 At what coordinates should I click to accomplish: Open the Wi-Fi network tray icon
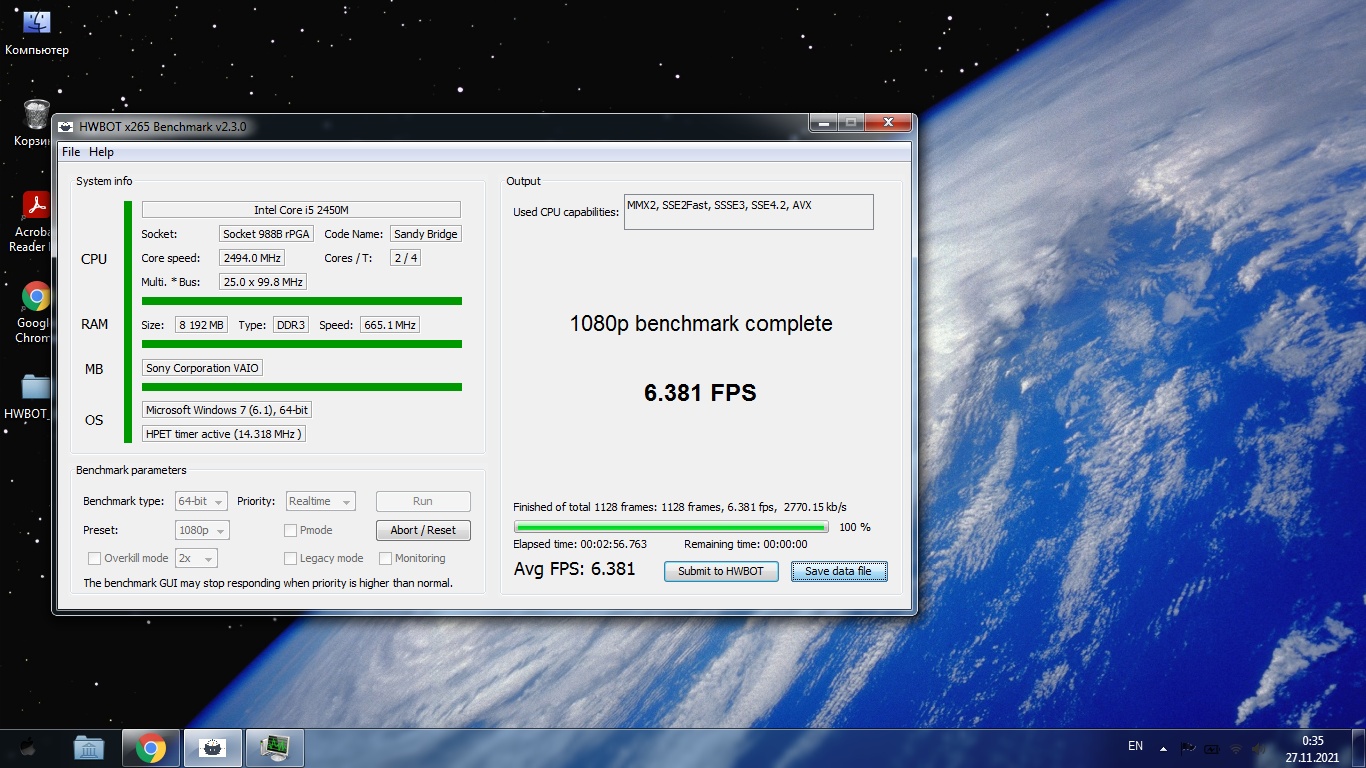pyautogui.click(x=1236, y=748)
